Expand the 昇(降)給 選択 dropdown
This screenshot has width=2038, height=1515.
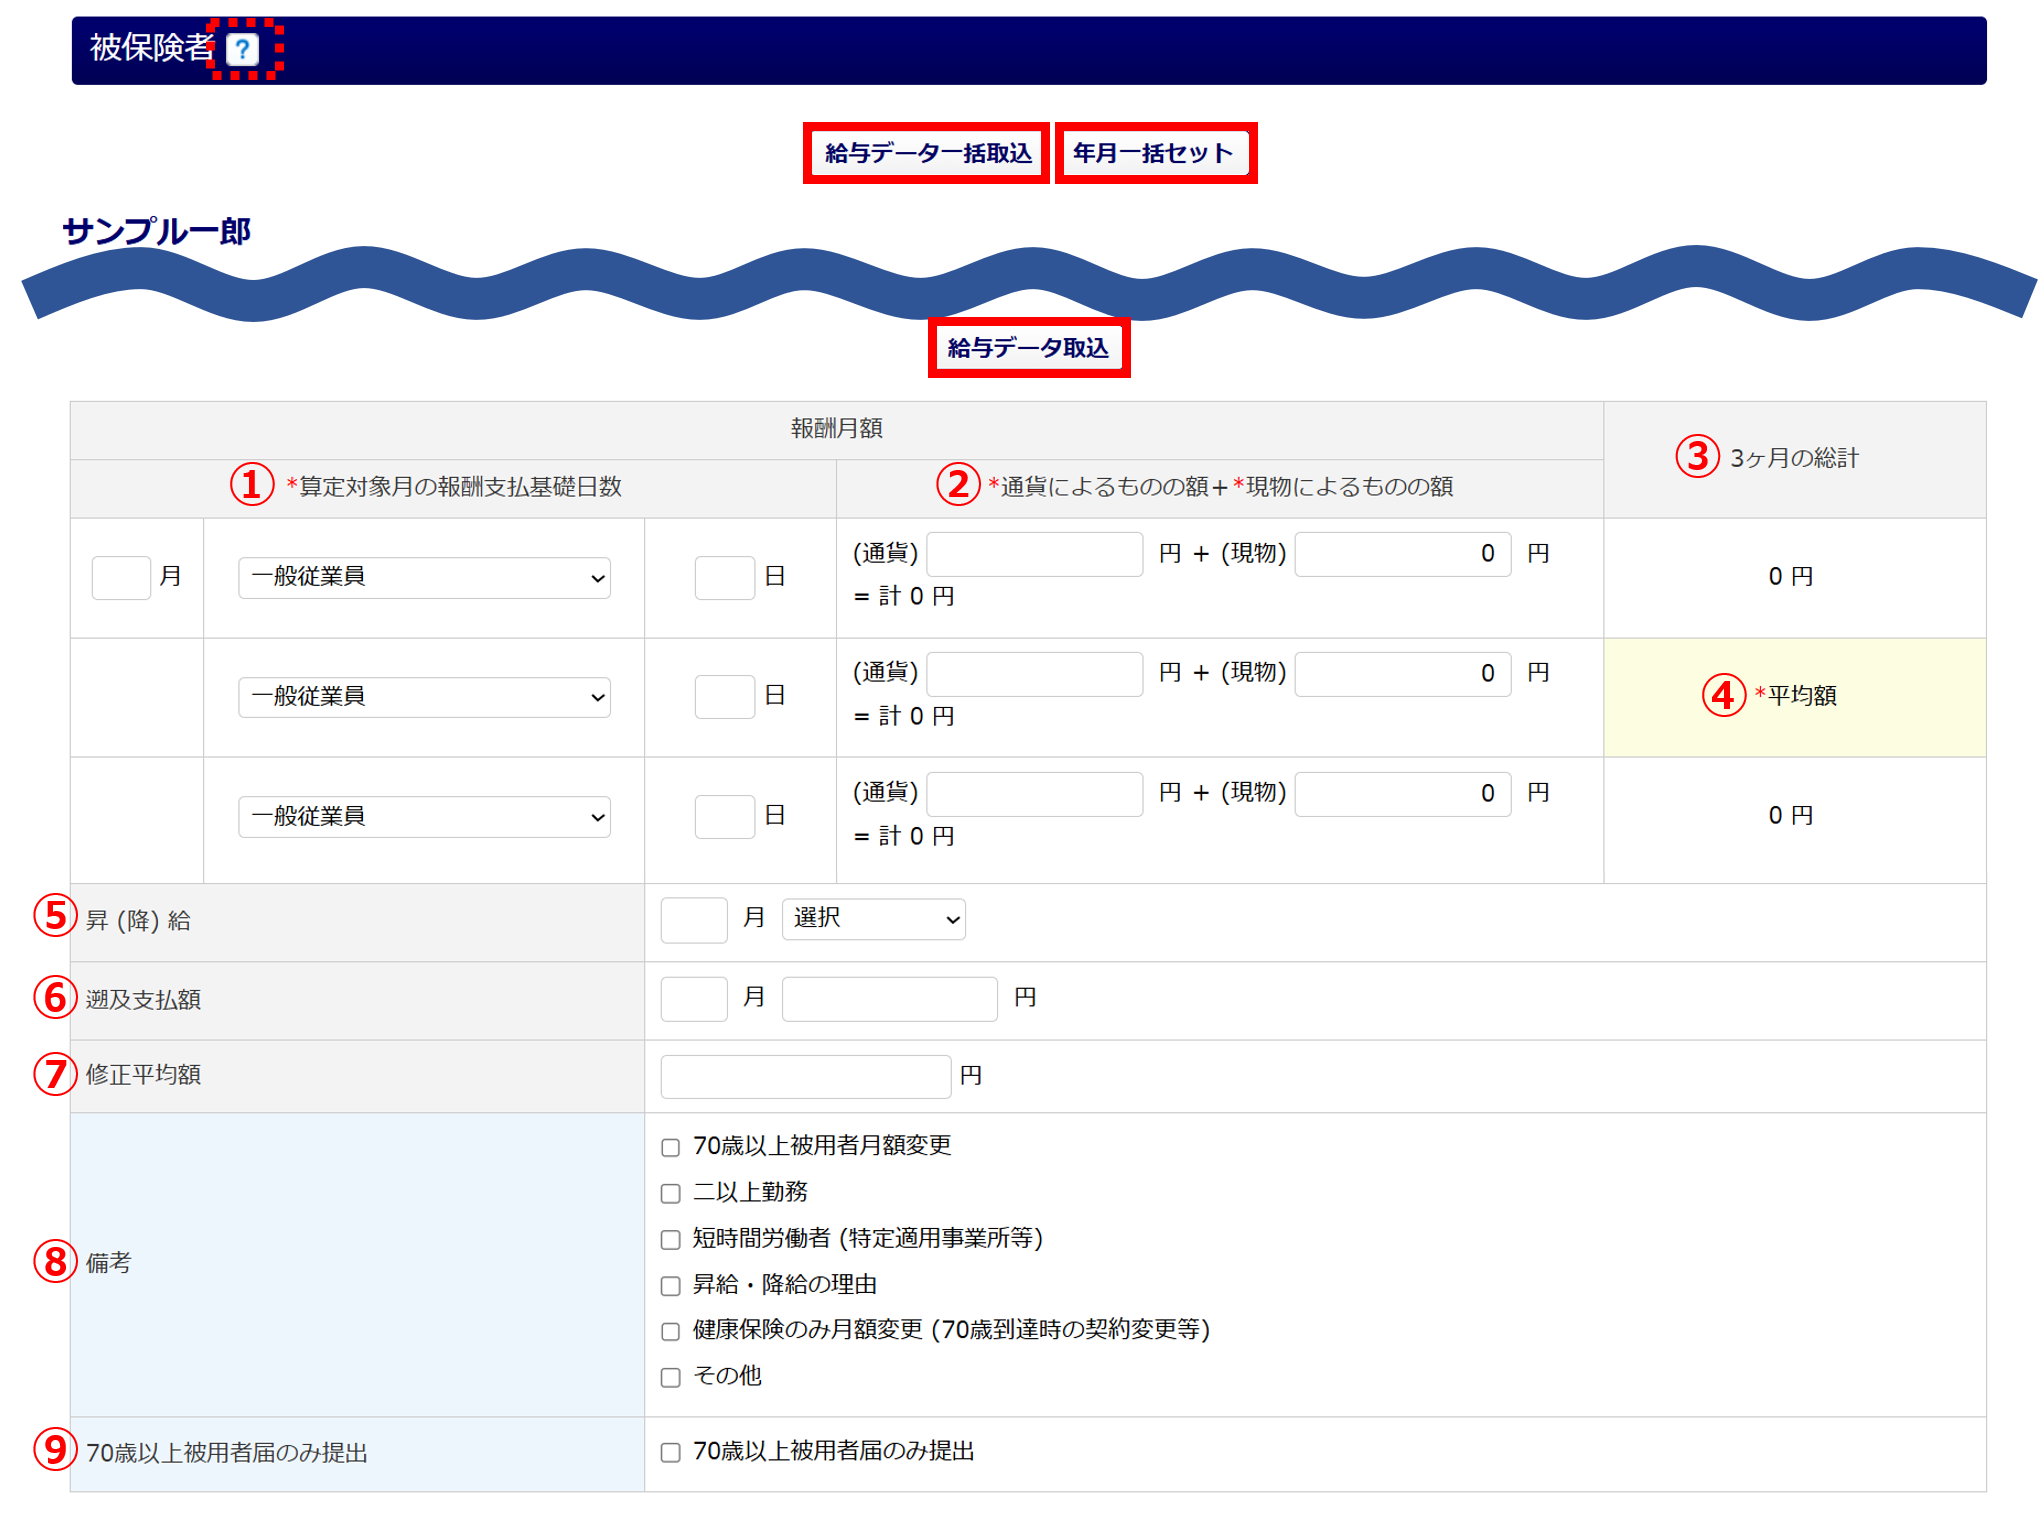pyautogui.click(x=873, y=919)
